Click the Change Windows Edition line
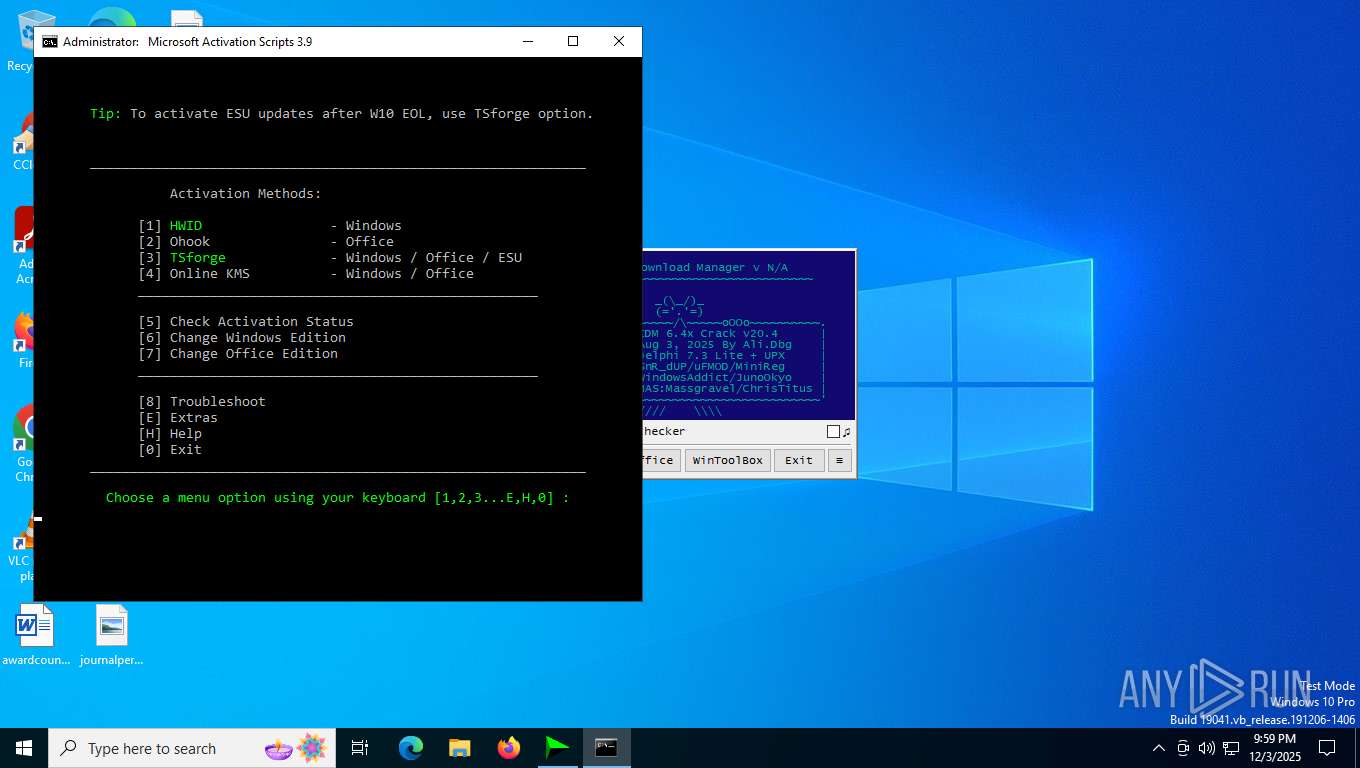 242,338
